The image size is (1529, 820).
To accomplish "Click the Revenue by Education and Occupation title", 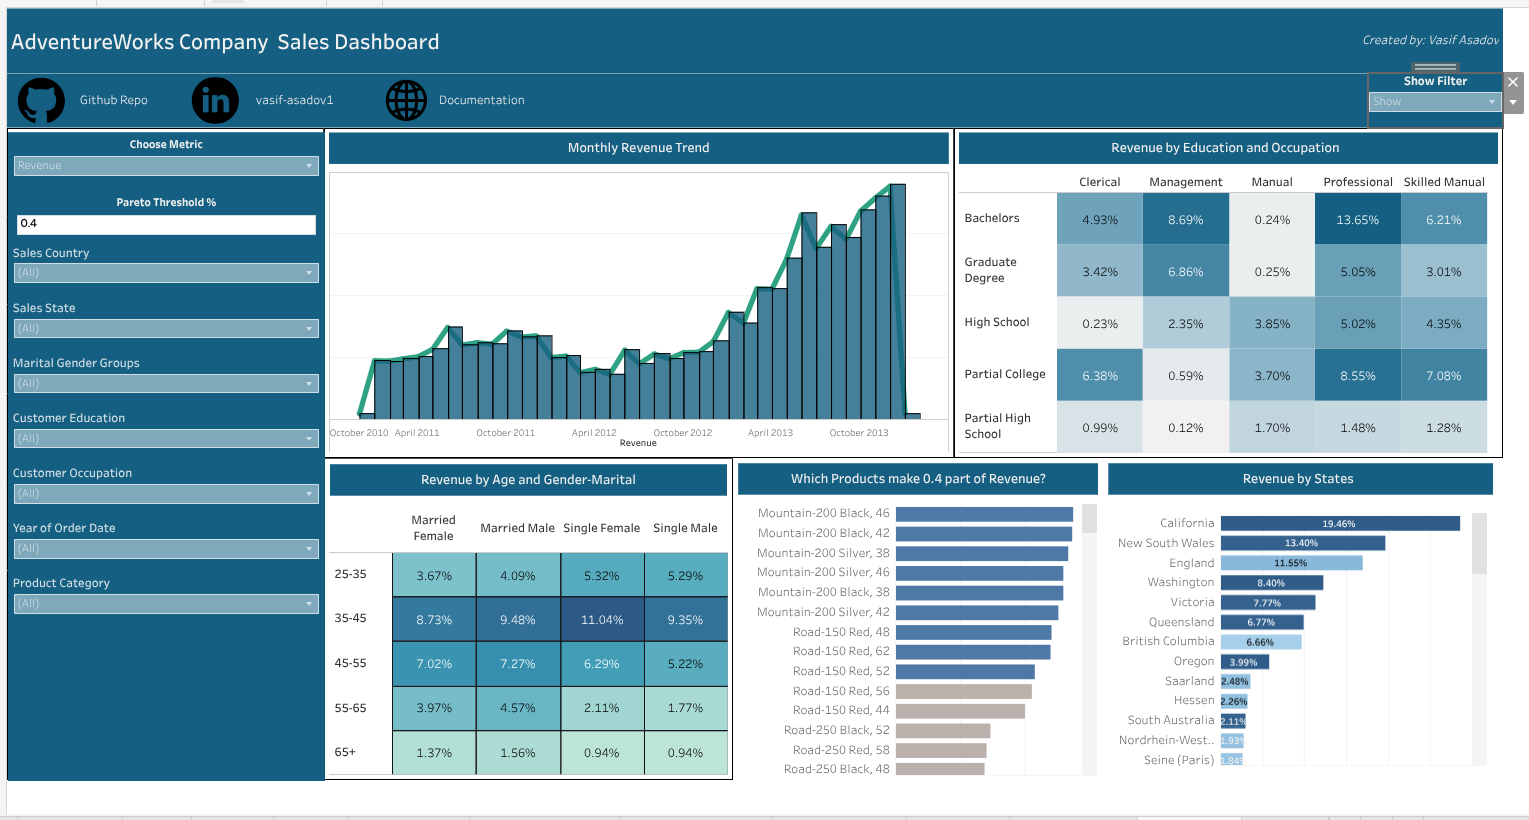I will coord(1225,148).
